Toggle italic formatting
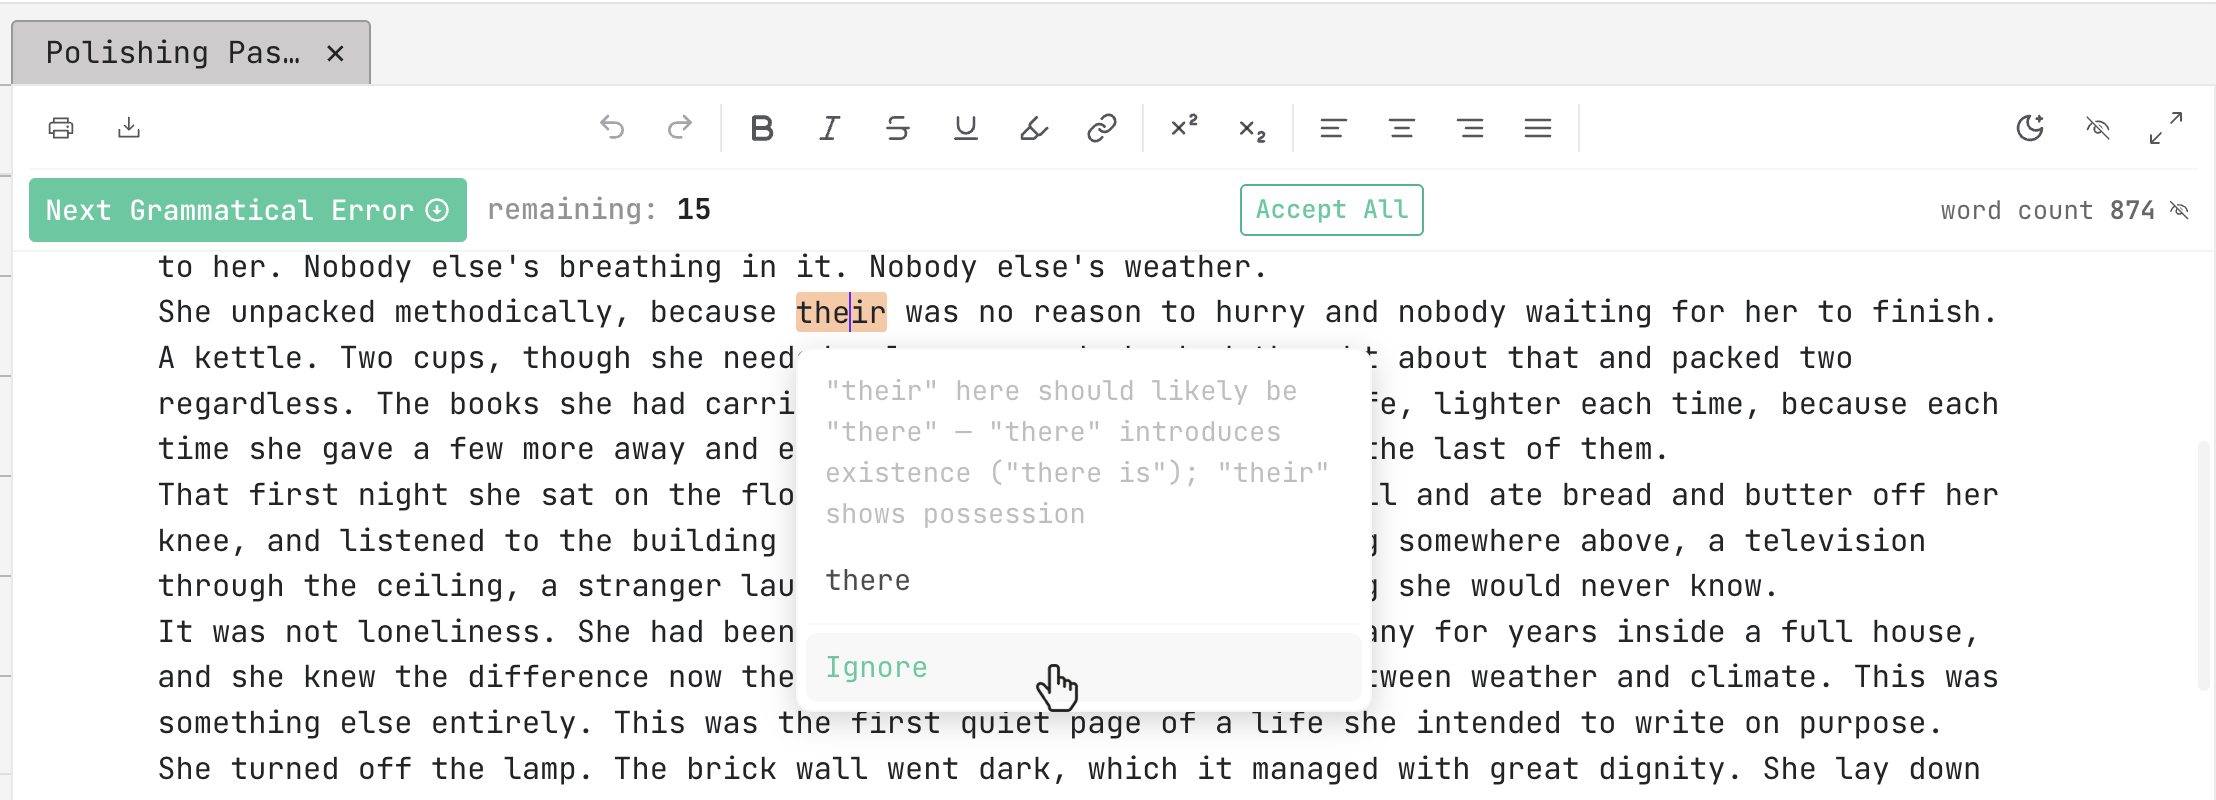2216x800 pixels. pyautogui.click(x=830, y=128)
